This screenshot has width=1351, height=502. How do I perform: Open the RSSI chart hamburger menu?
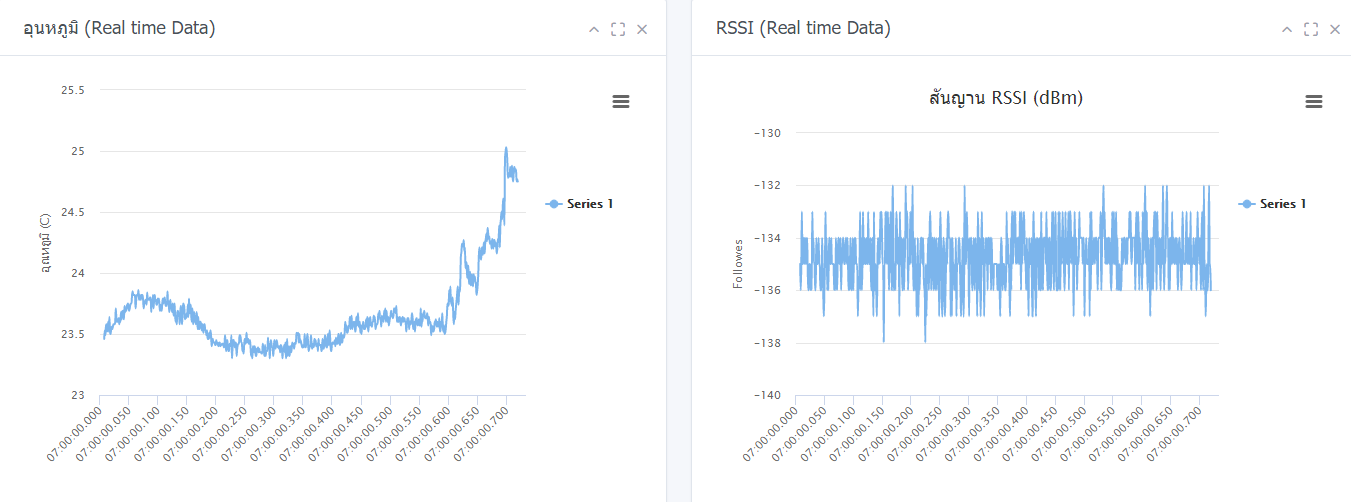[x=1314, y=101]
